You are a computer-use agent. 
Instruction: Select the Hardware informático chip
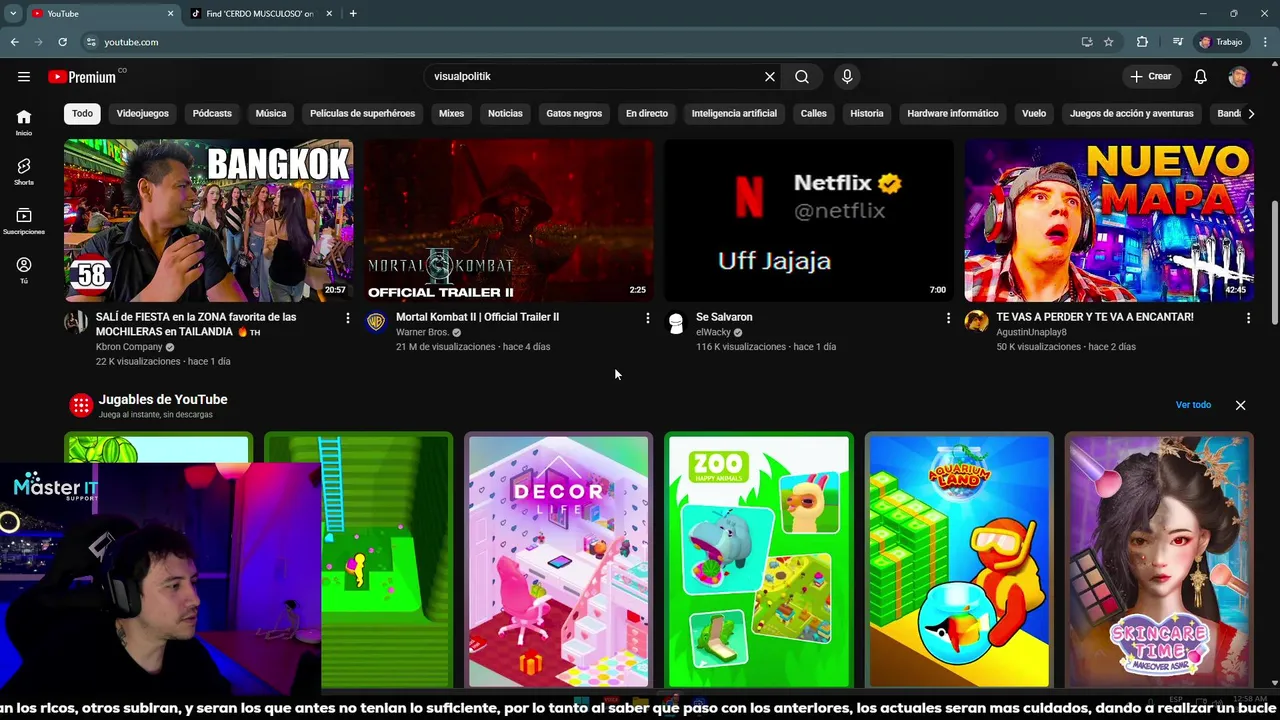click(953, 113)
